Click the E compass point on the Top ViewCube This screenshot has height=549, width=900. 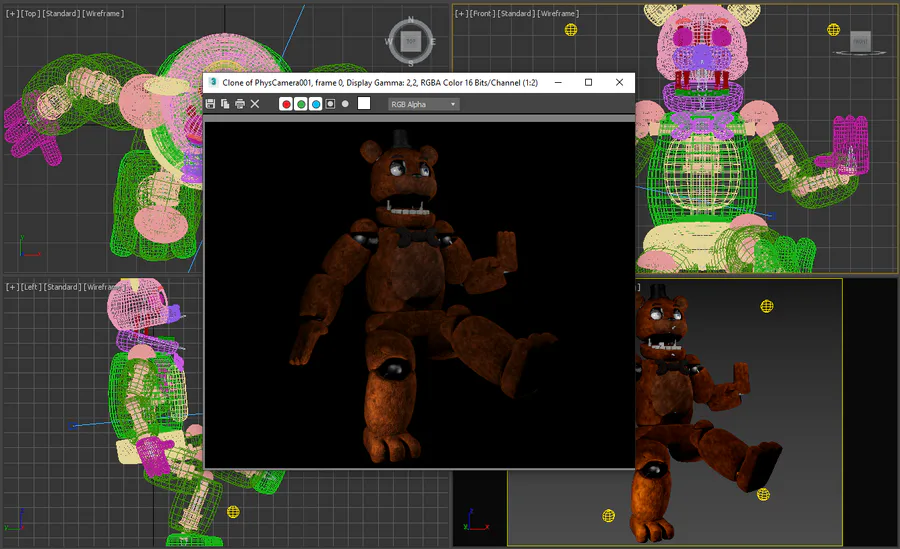pyautogui.click(x=433, y=41)
